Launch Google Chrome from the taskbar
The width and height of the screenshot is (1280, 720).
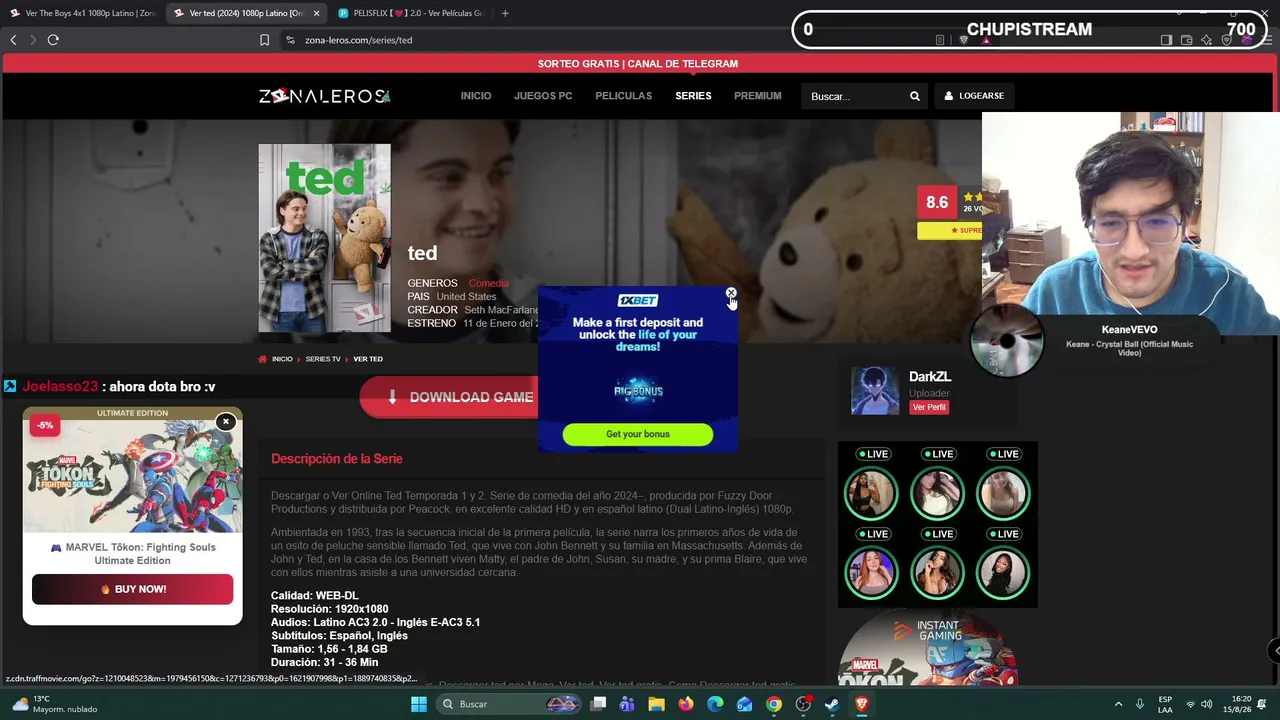774,704
